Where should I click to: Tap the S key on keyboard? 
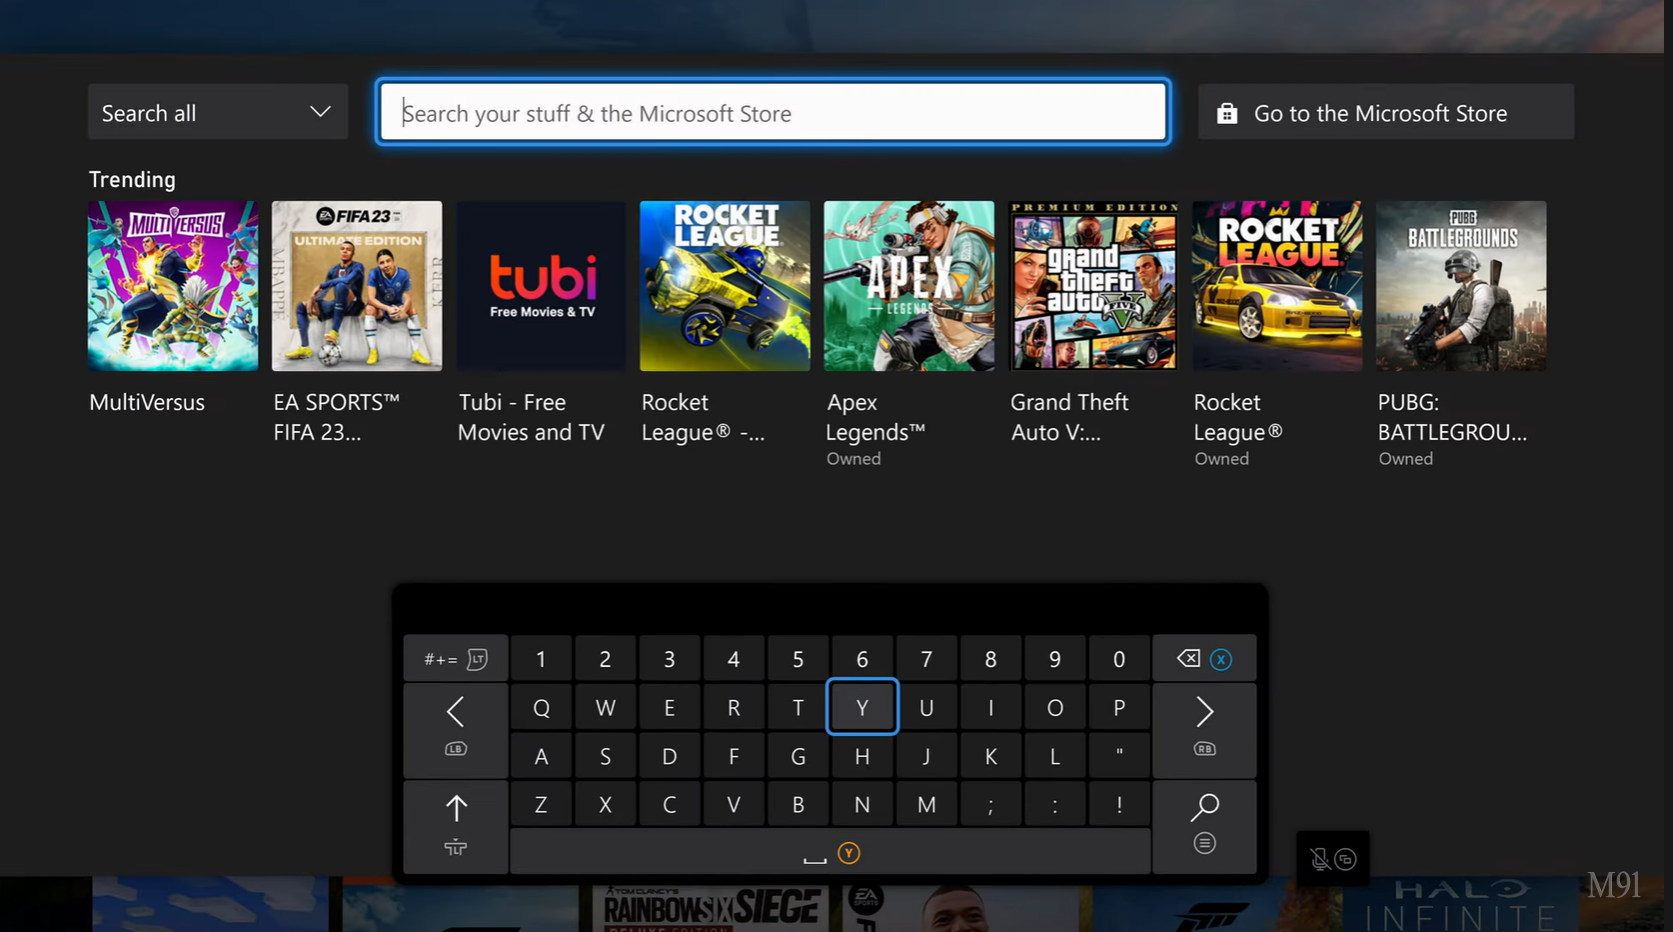click(x=605, y=756)
